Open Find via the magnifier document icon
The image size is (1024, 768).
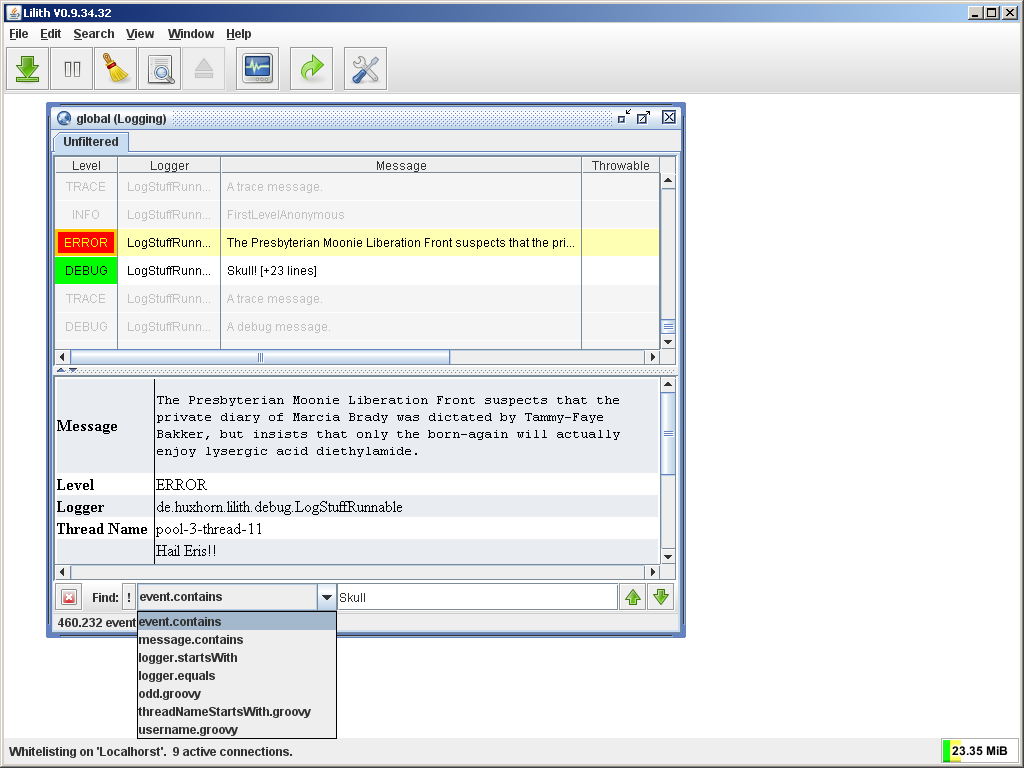(x=160, y=68)
